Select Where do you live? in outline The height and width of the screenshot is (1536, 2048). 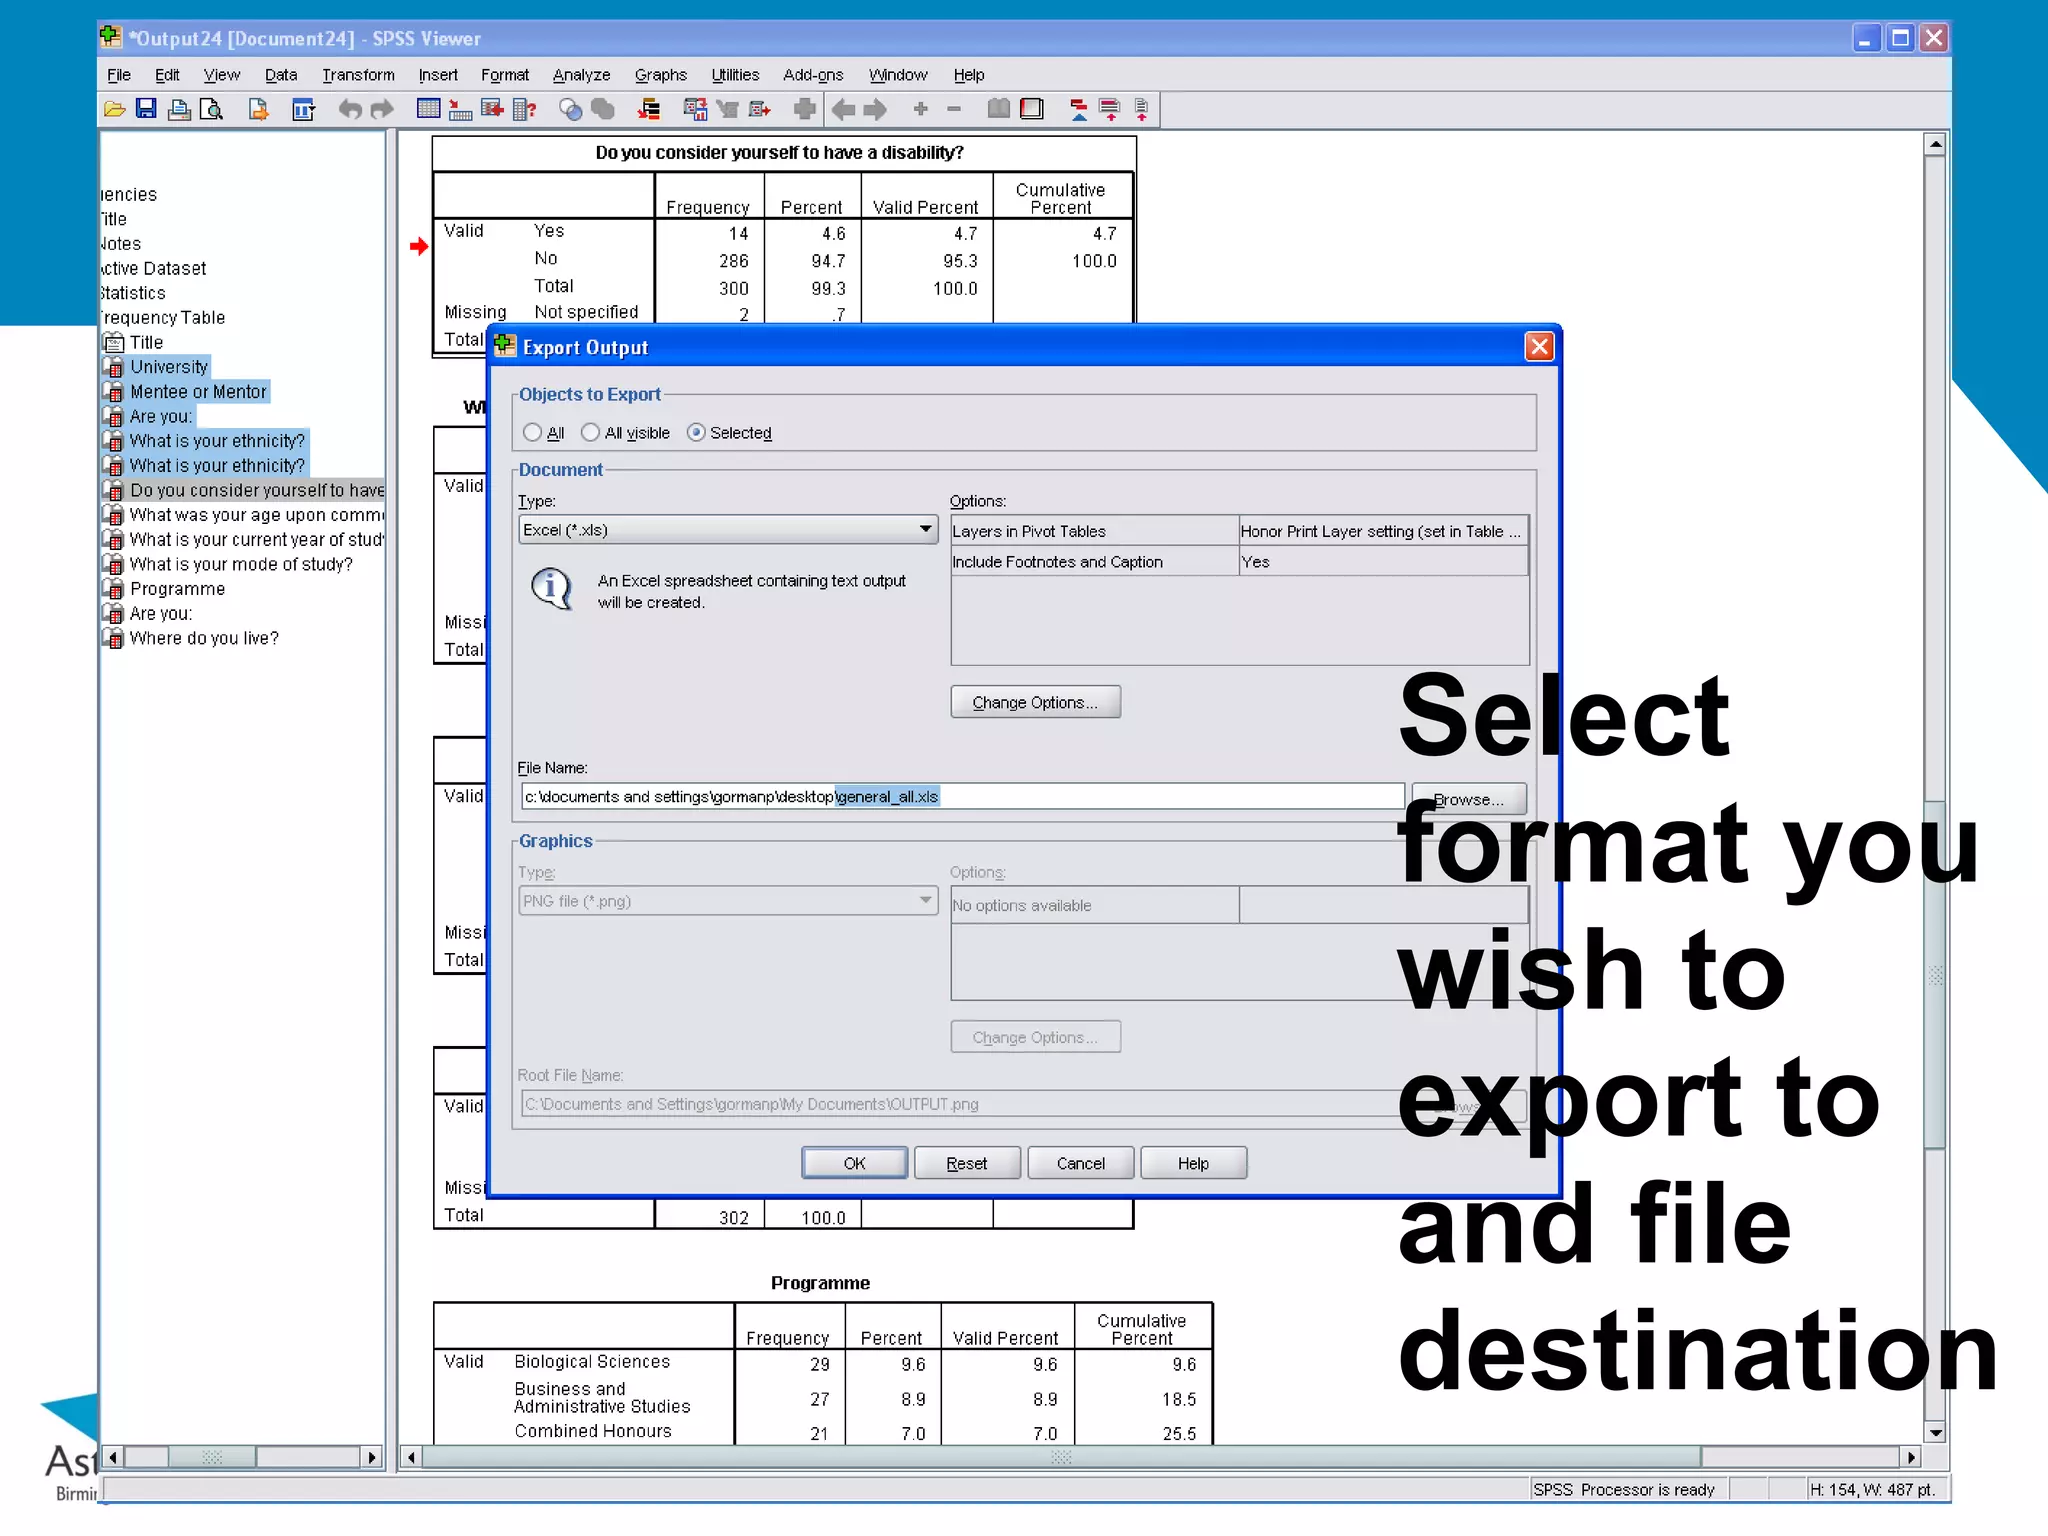[x=204, y=638]
